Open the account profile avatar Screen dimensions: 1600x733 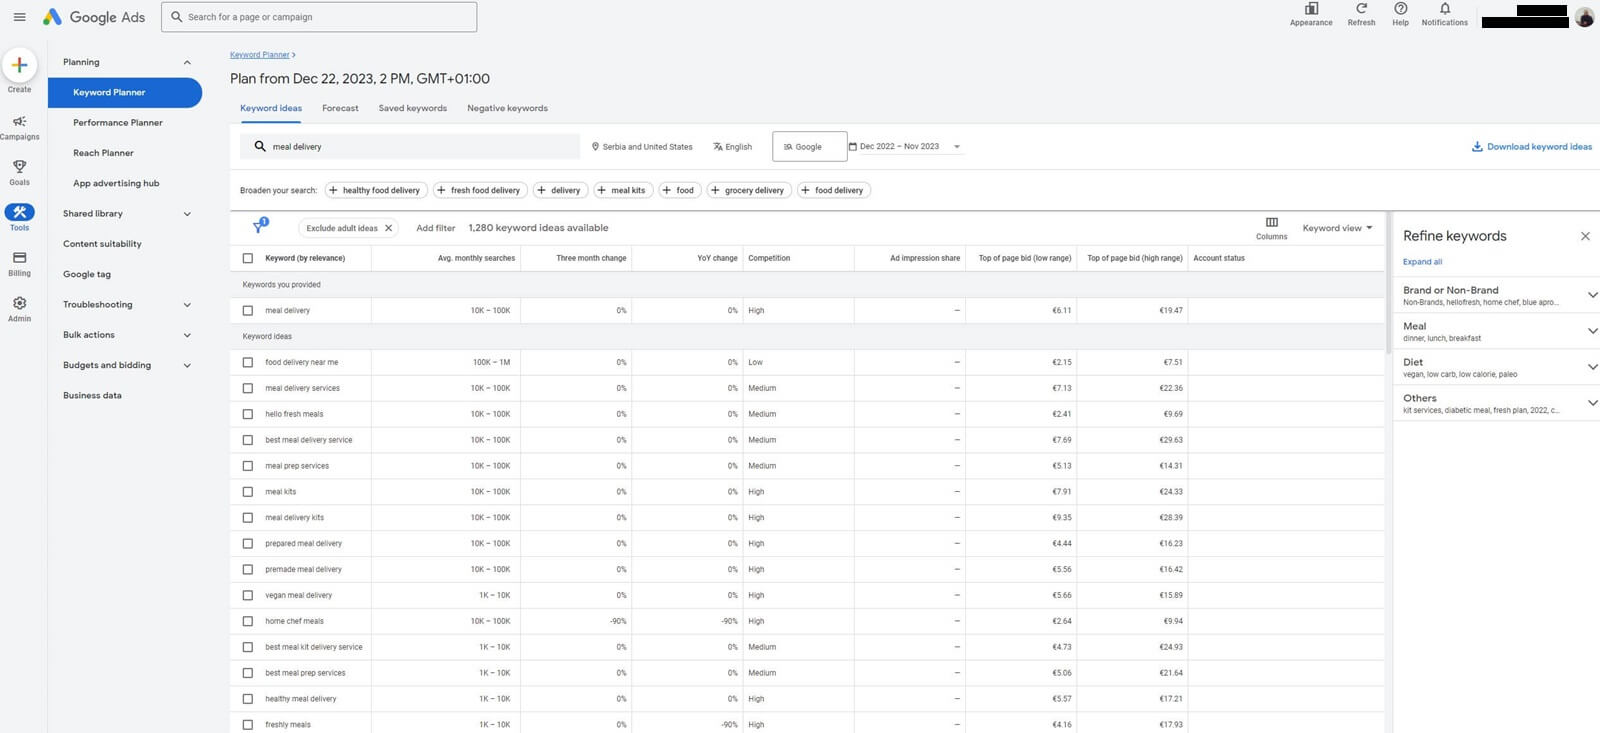tap(1584, 17)
